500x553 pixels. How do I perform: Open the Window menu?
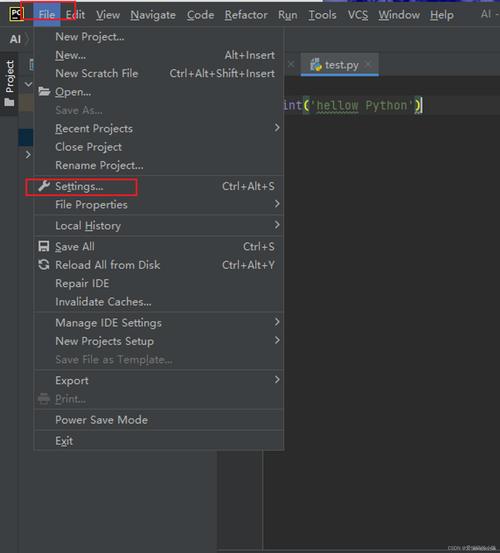click(399, 15)
